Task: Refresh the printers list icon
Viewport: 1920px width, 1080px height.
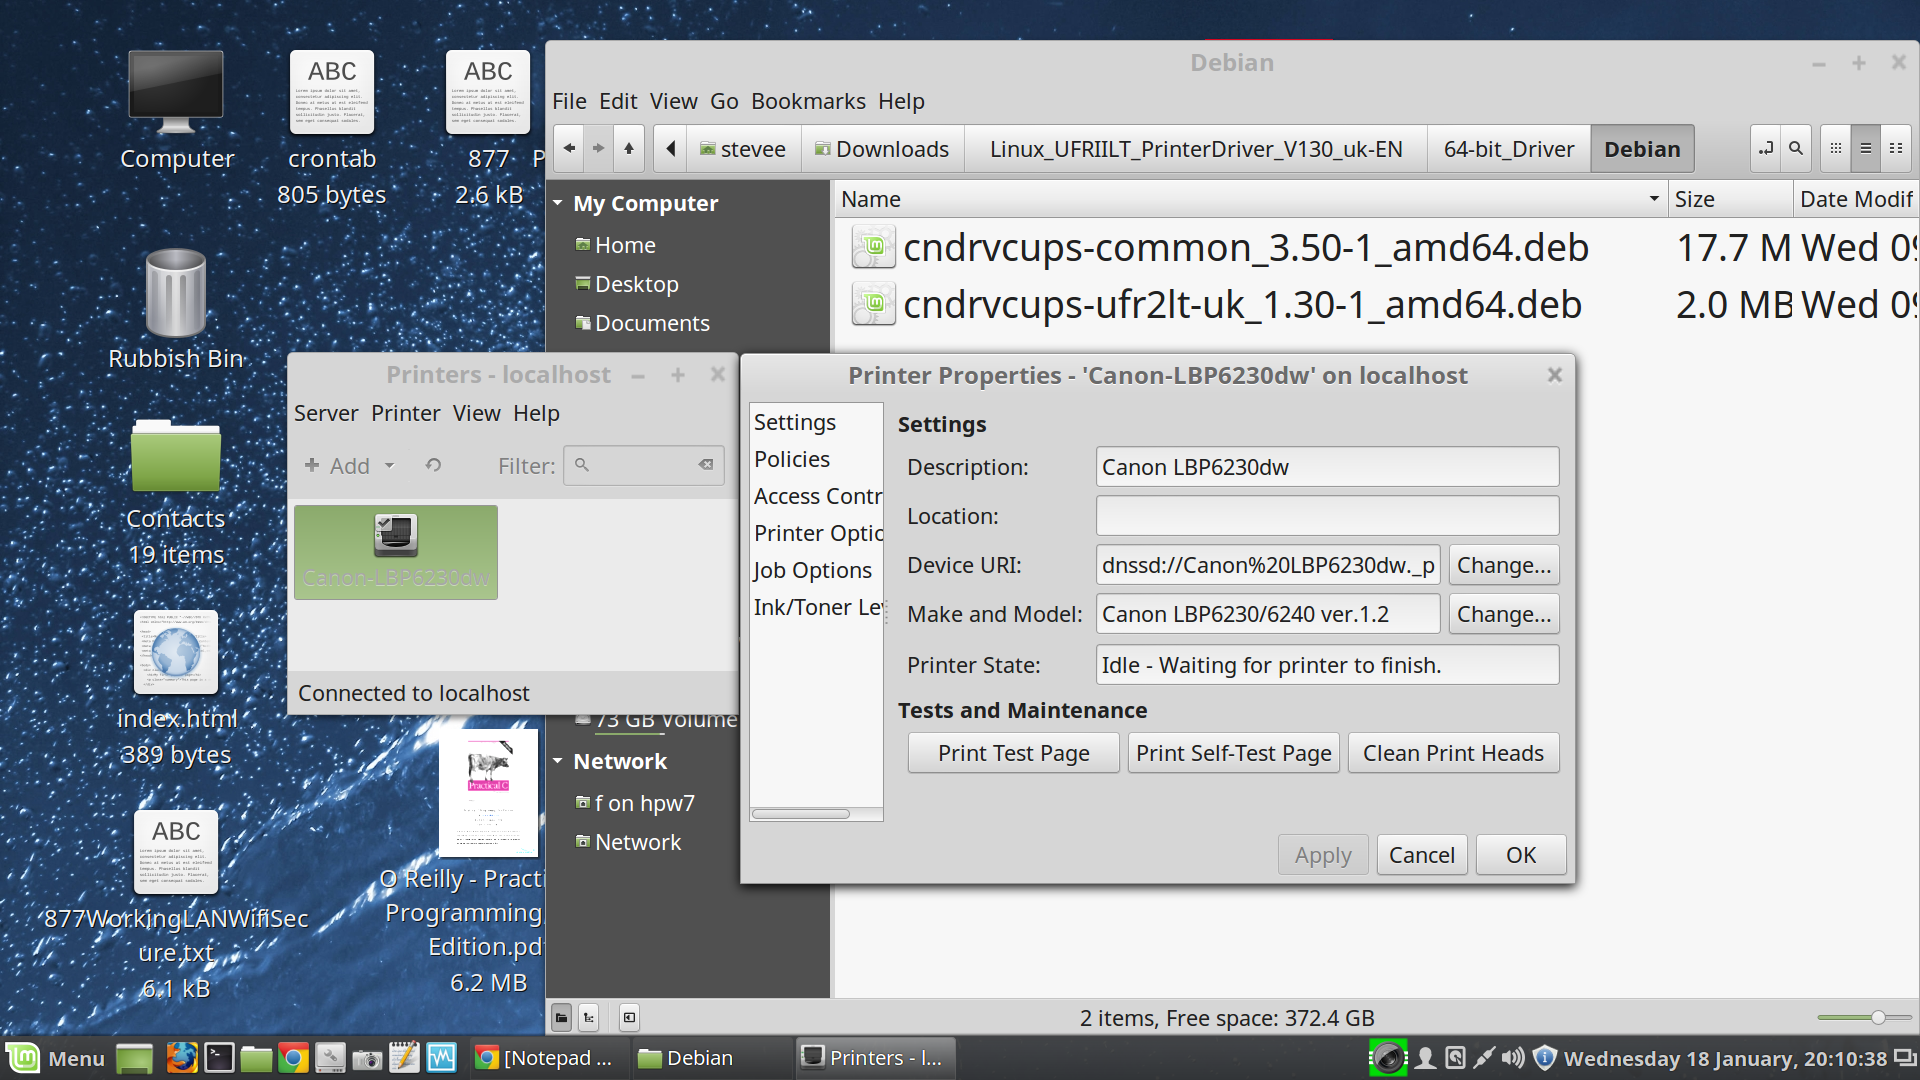Action: [433, 466]
